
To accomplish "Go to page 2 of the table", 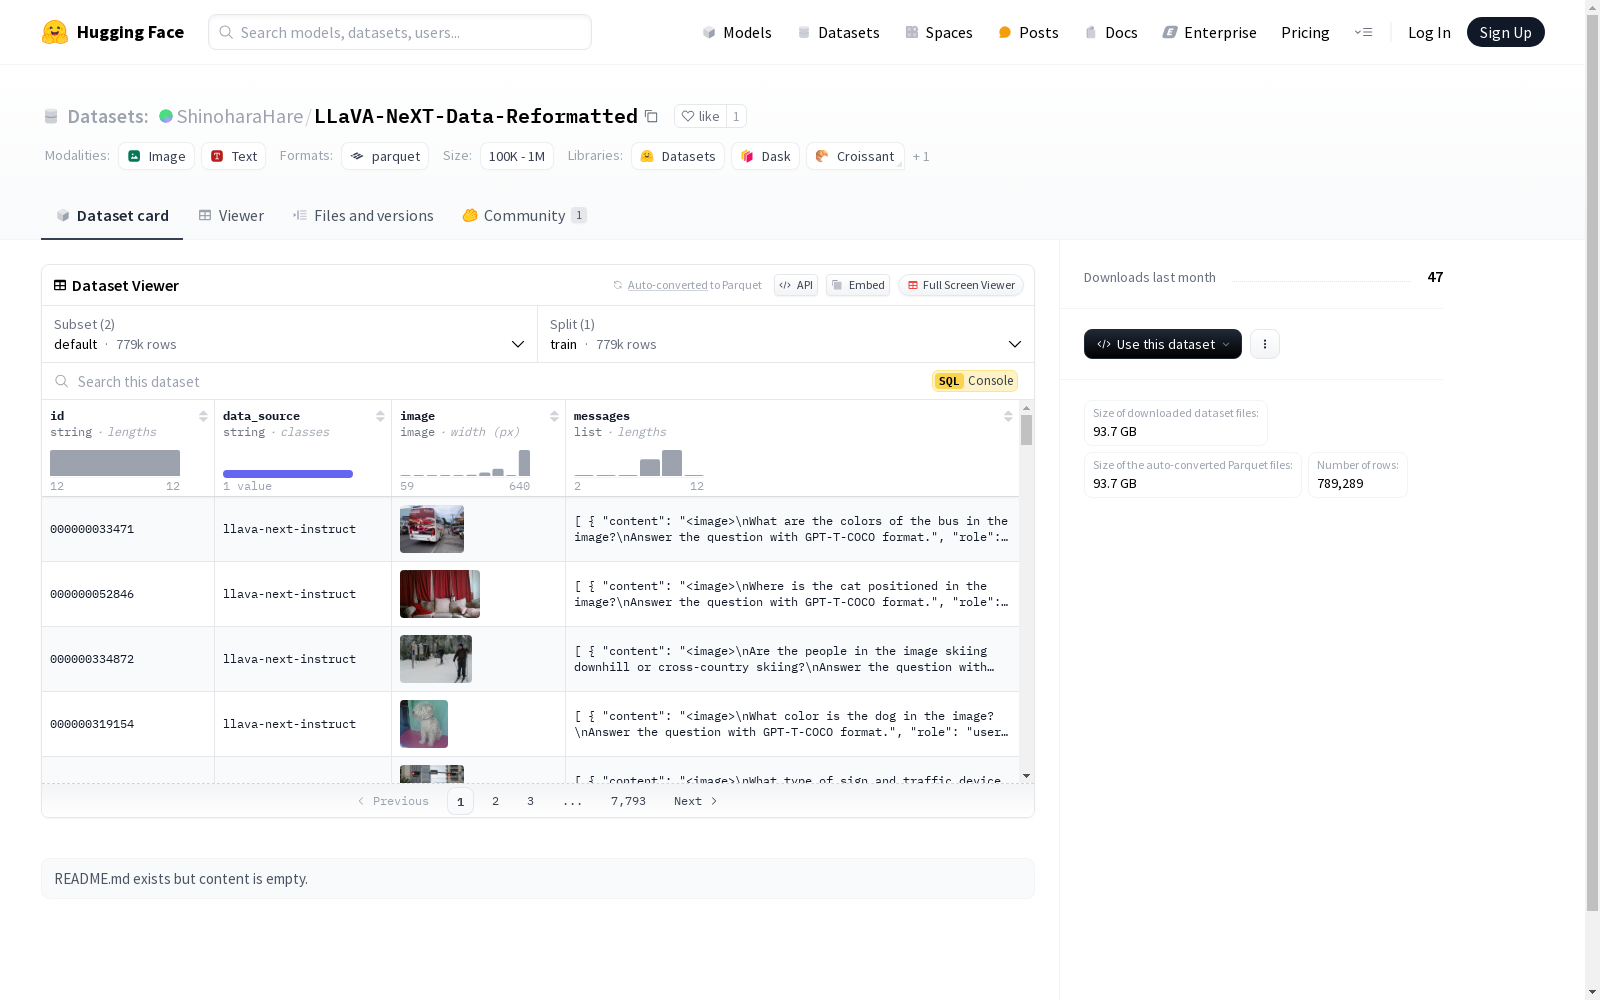I will (495, 801).
